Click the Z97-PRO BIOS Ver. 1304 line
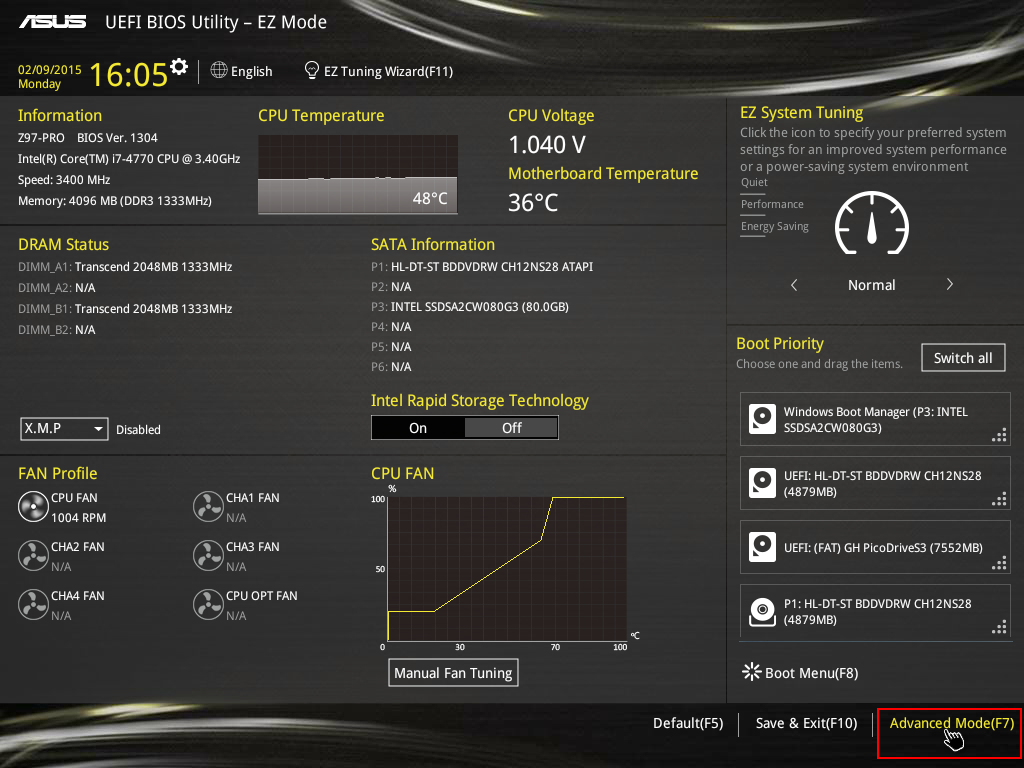1024x768 pixels. (88, 138)
